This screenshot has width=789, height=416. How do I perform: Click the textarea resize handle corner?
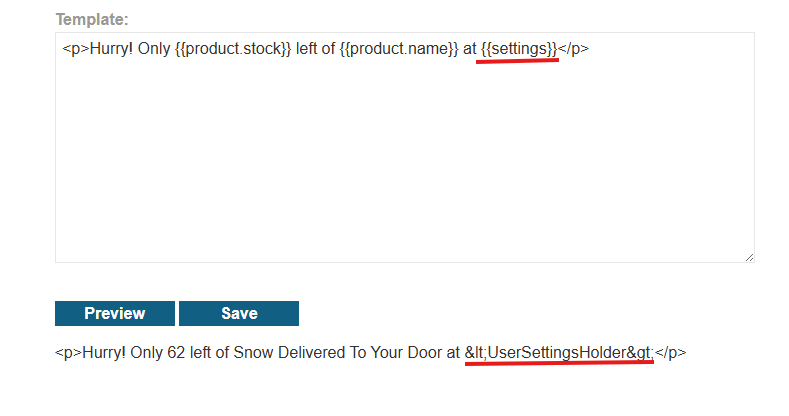click(x=748, y=257)
